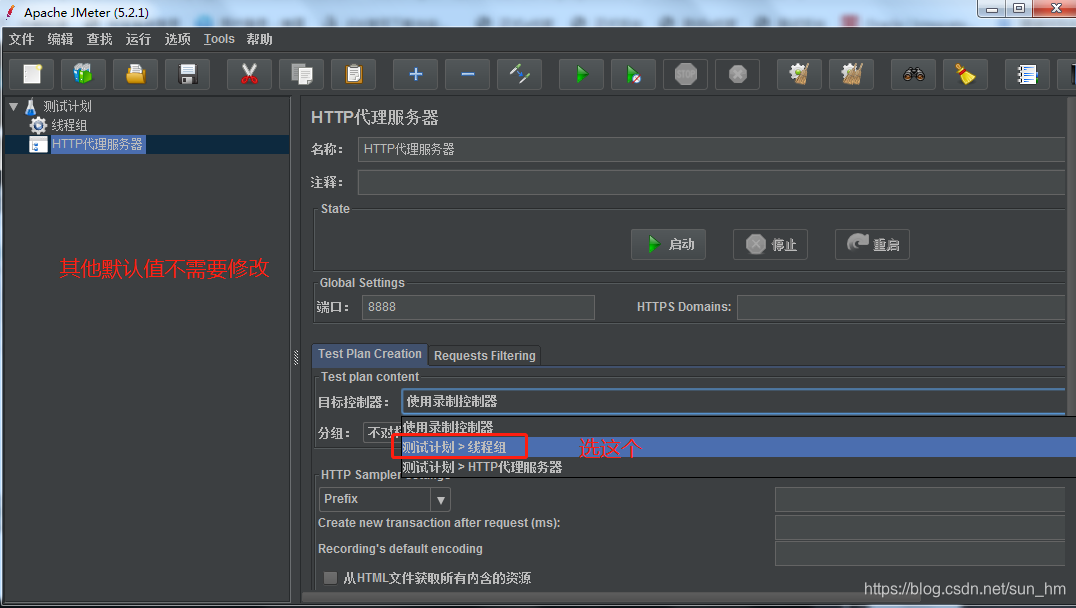The height and width of the screenshot is (608, 1076).
Task: Open the 文件 menu
Action: (x=21, y=39)
